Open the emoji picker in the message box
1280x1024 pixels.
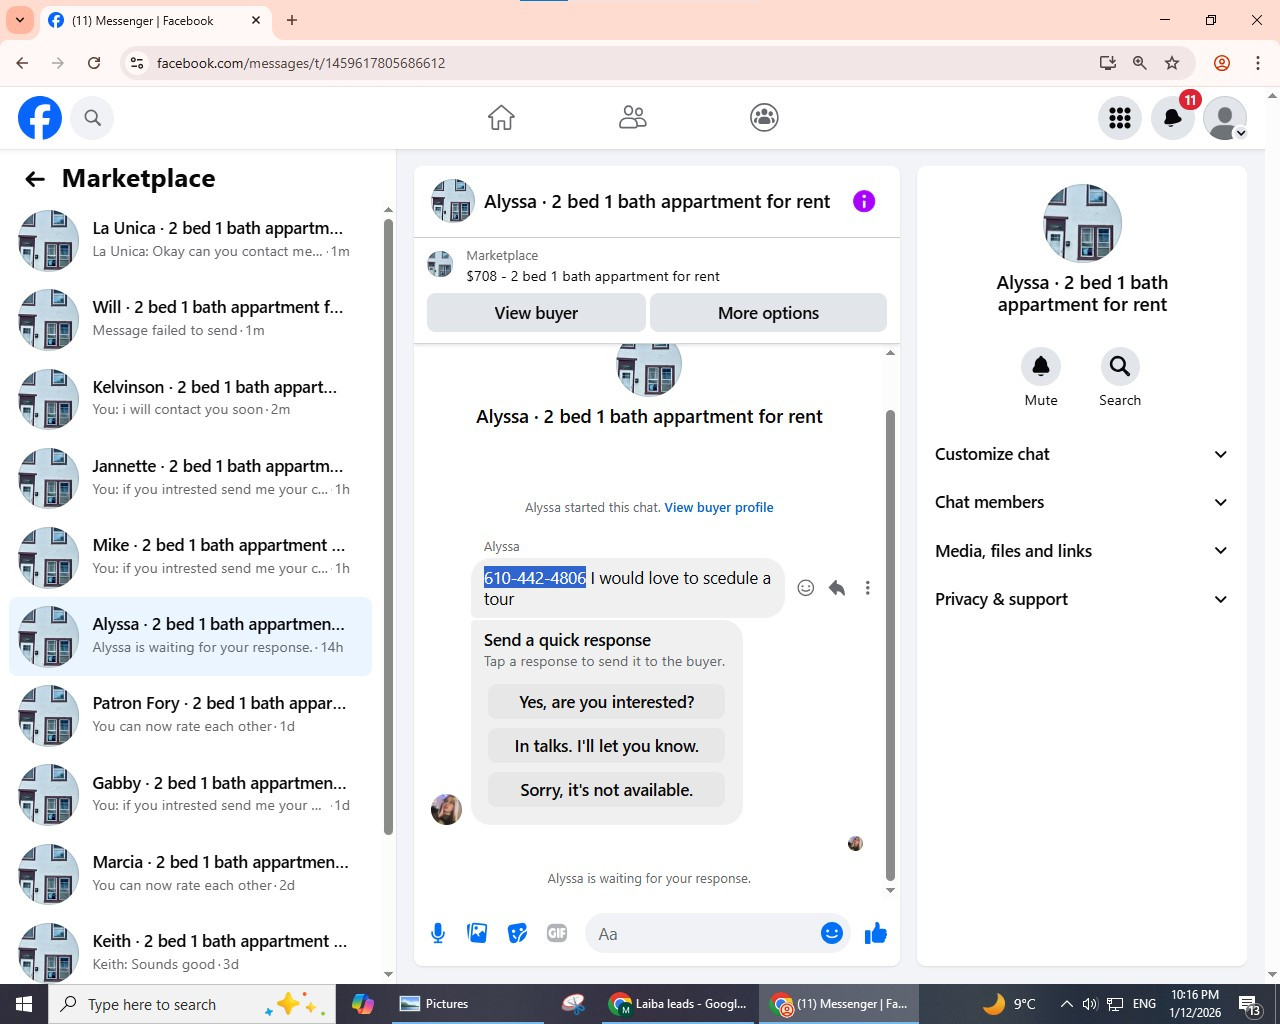tap(832, 933)
